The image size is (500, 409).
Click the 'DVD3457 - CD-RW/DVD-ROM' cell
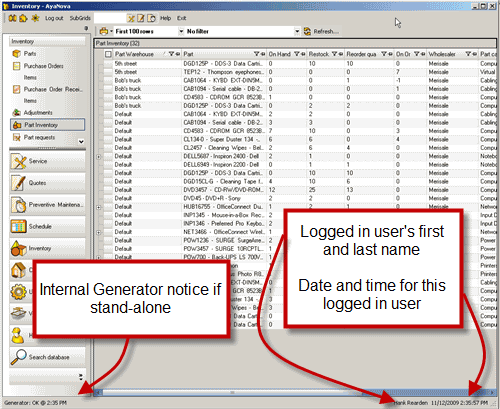pyautogui.click(x=224, y=190)
